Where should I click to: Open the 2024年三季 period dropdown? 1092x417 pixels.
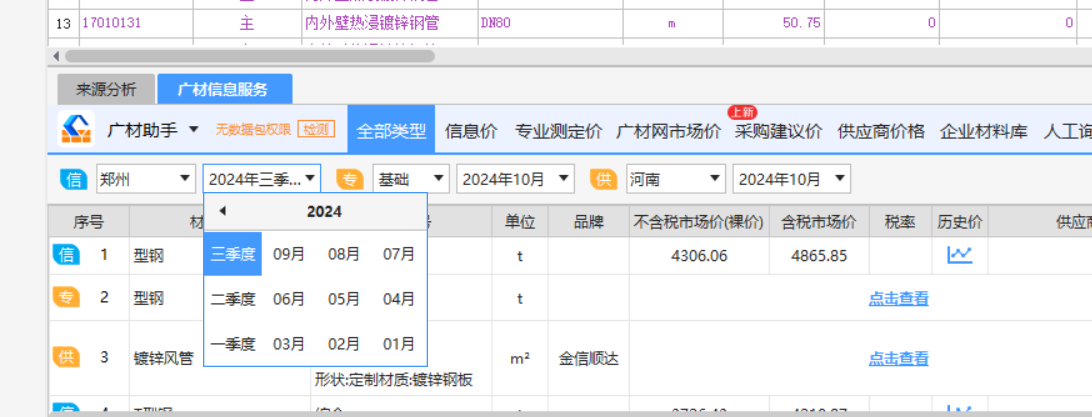pos(262,179)
